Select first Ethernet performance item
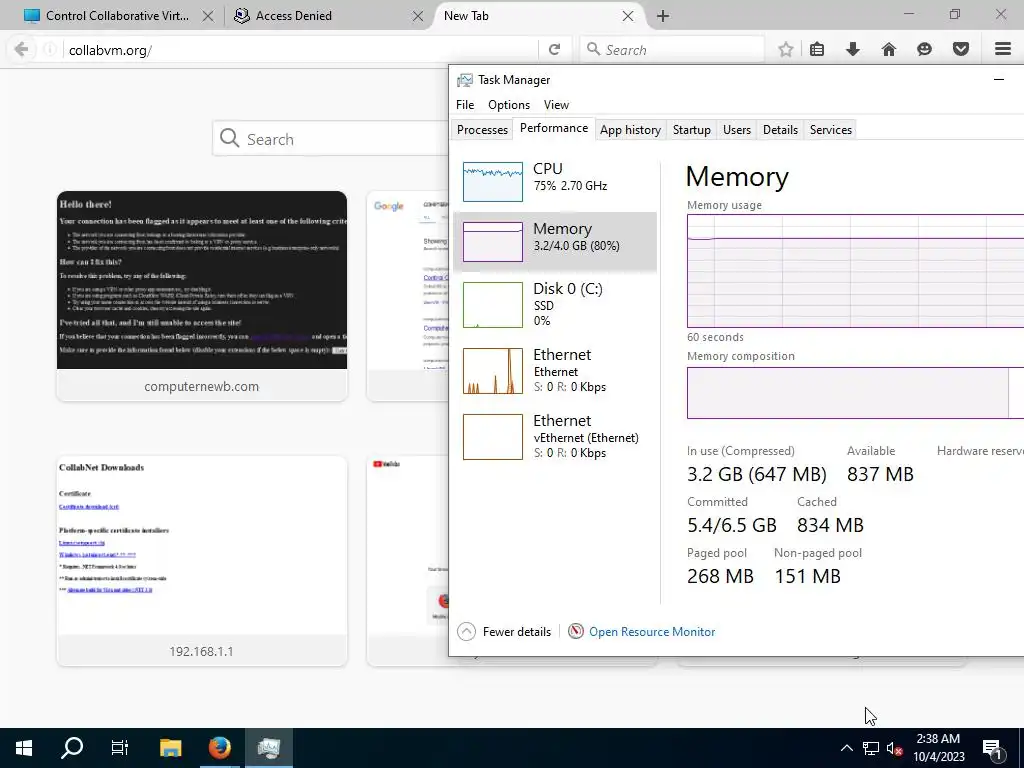The height and width of the screenshot is (768, 1024). point(555,370)
